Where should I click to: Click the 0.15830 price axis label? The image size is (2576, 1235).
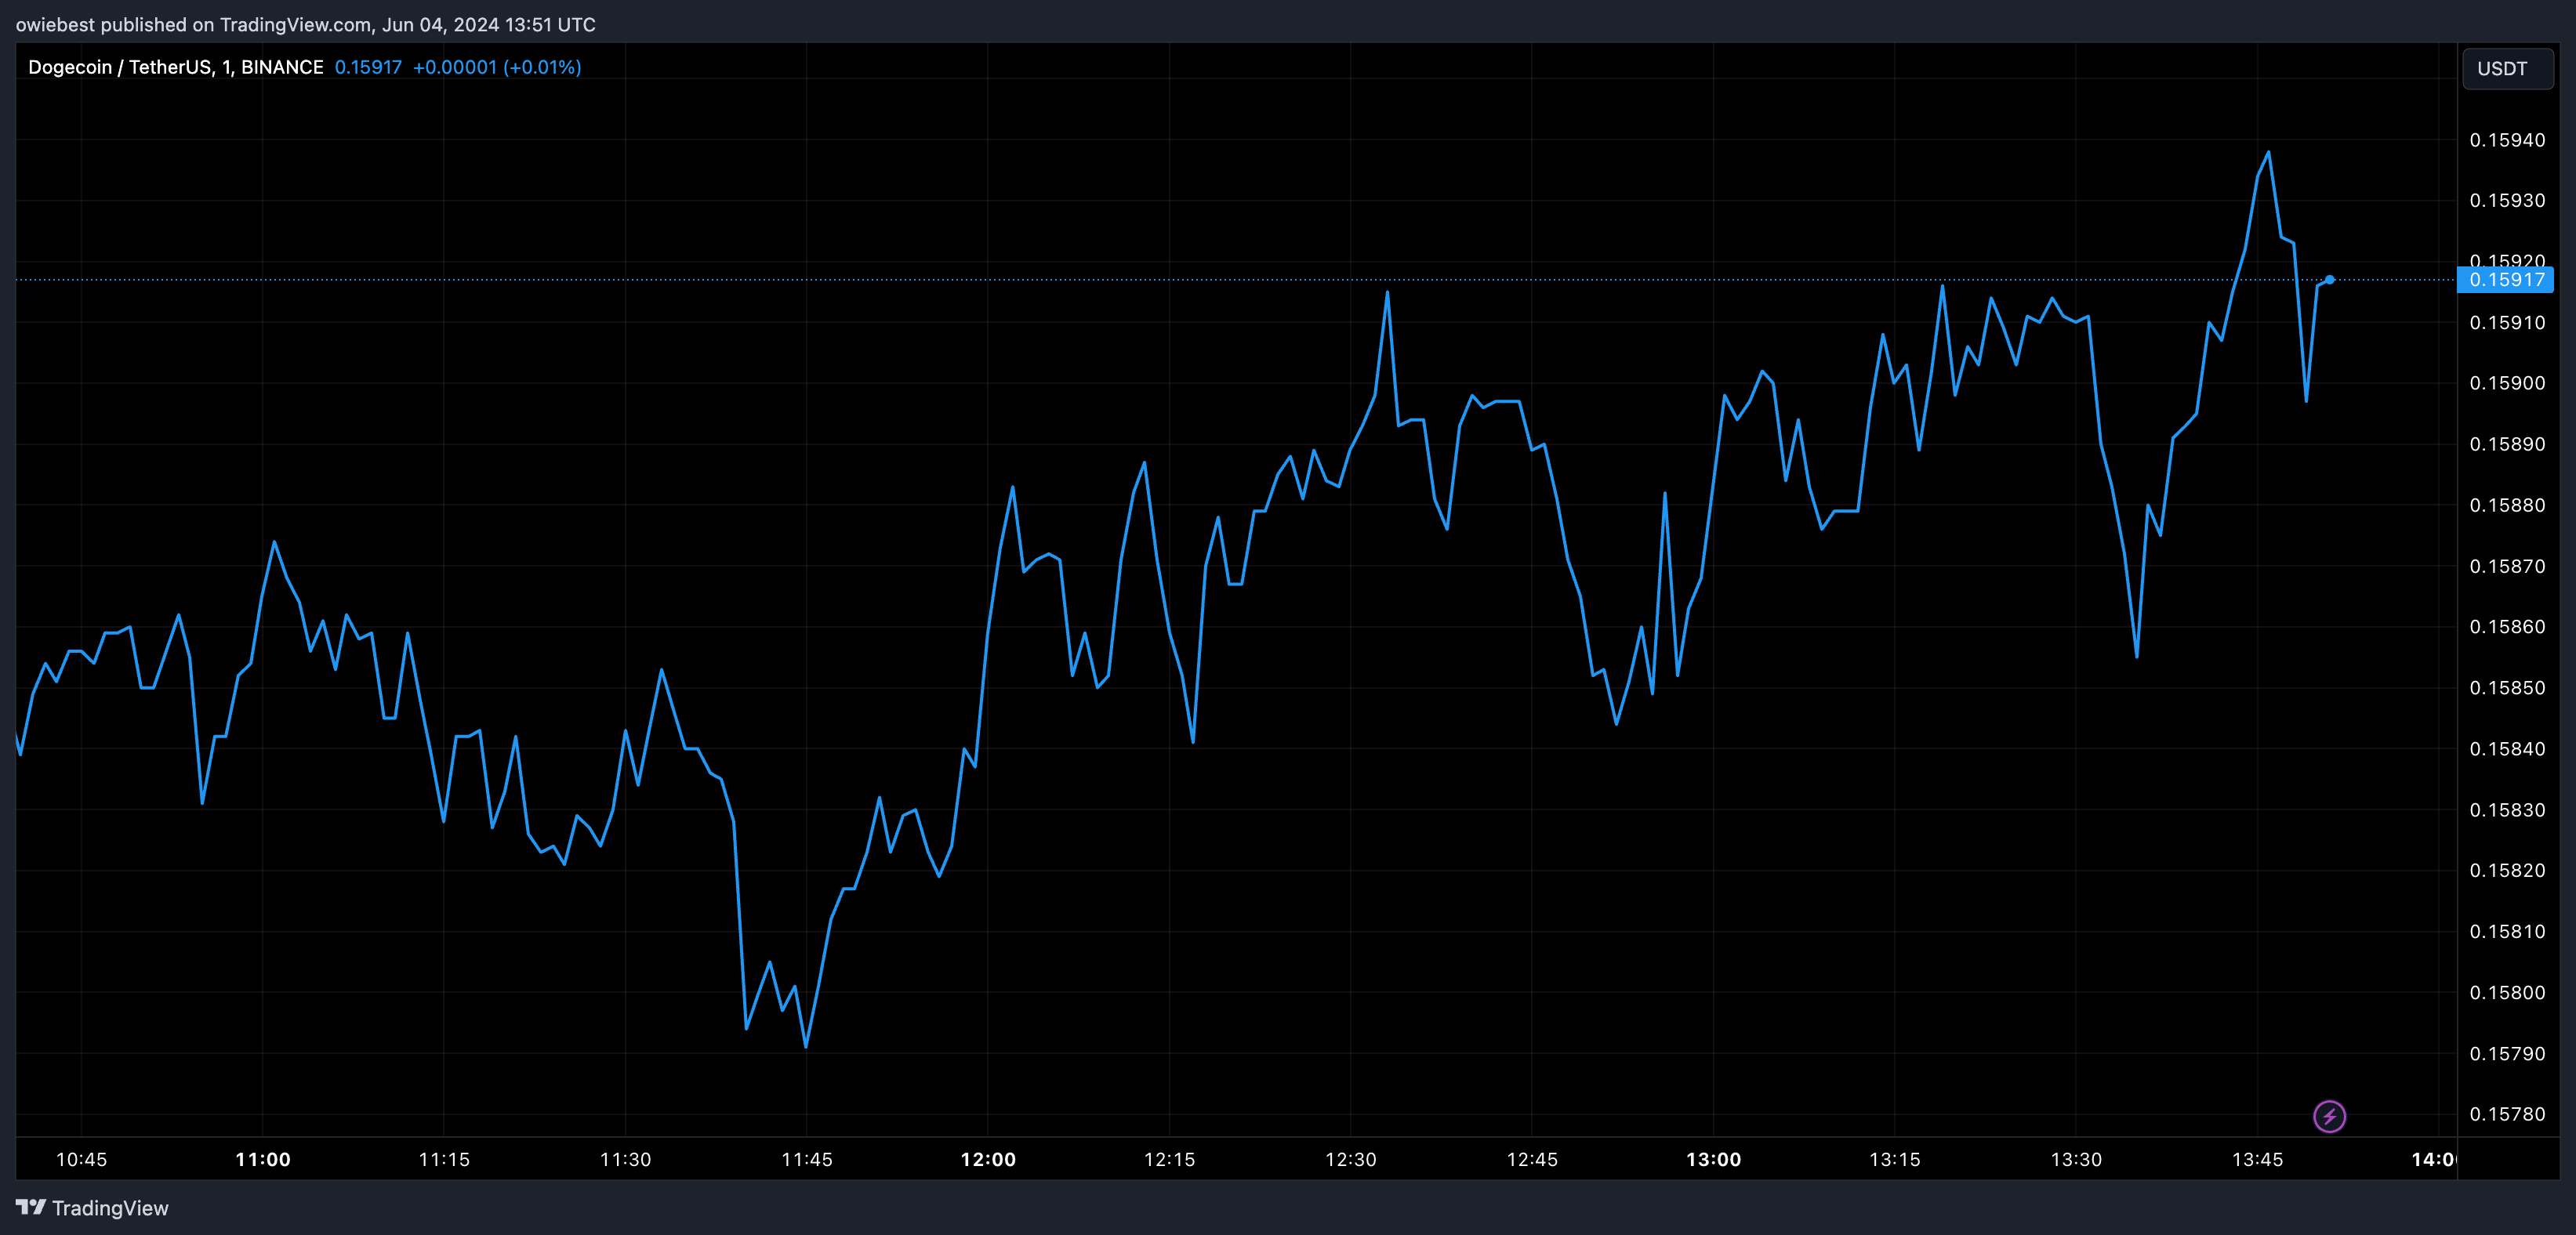tap(2507, 810)
